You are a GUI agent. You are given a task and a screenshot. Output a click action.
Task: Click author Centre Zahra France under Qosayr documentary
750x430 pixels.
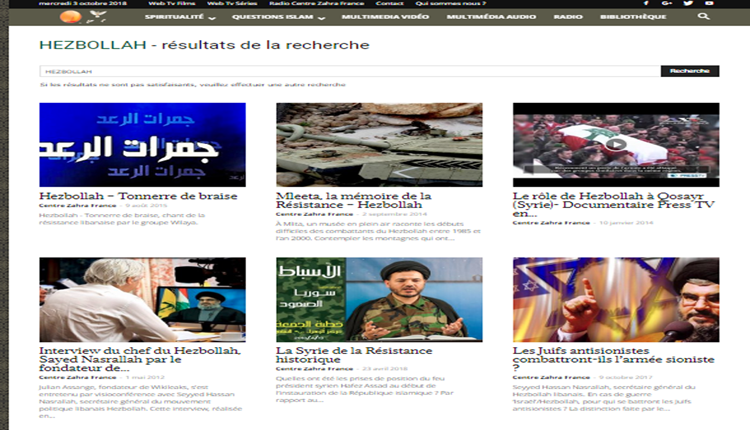click(x=551, y=223)
